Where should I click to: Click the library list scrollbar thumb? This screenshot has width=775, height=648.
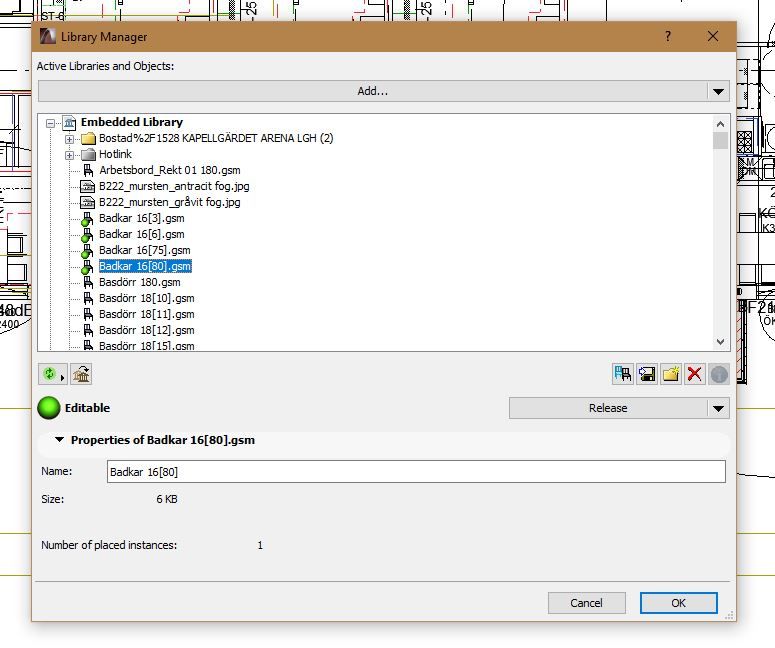(x=720, y=140)
